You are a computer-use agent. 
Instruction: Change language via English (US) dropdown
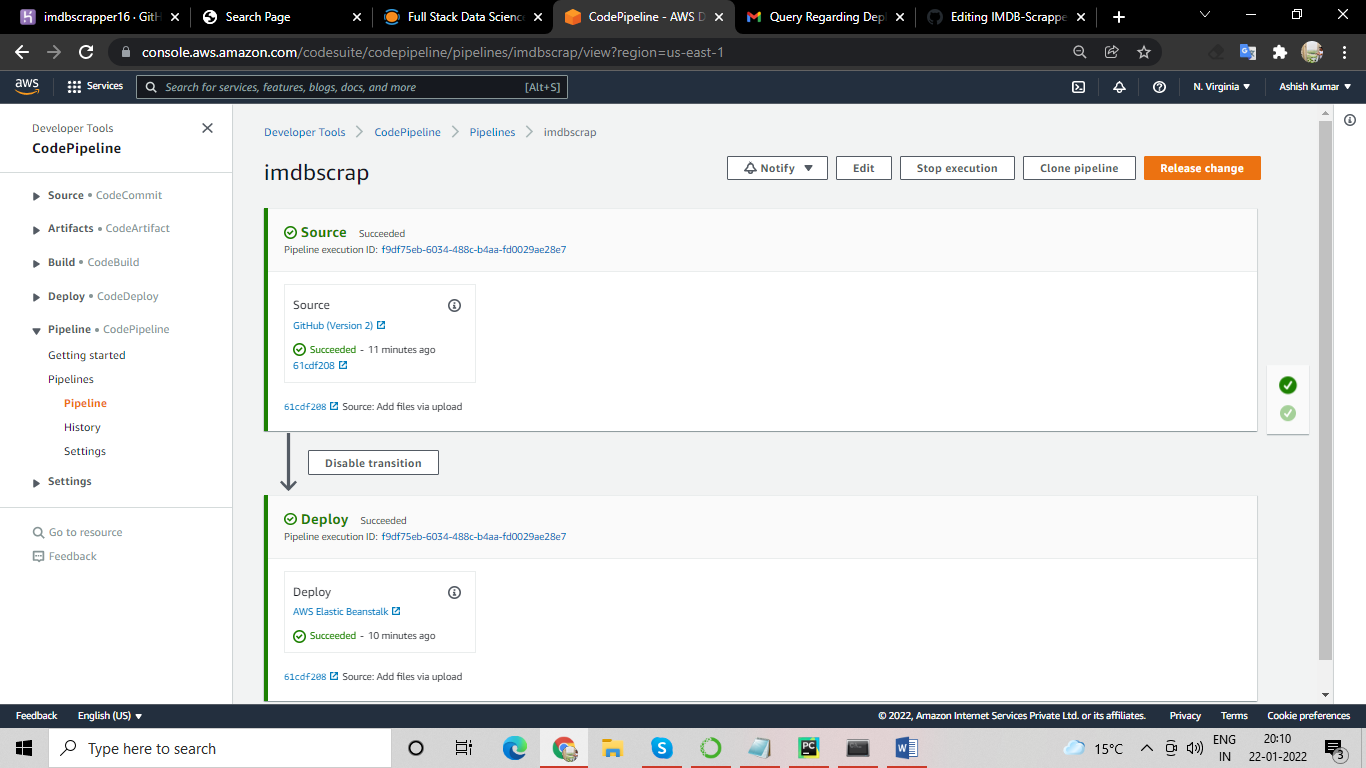110,716
